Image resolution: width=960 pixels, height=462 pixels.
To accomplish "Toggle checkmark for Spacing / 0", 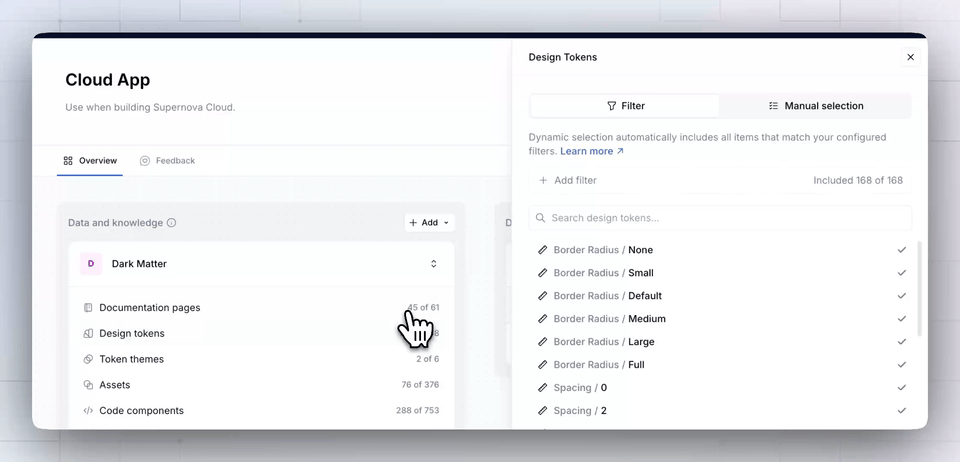I will coord(901,387).
